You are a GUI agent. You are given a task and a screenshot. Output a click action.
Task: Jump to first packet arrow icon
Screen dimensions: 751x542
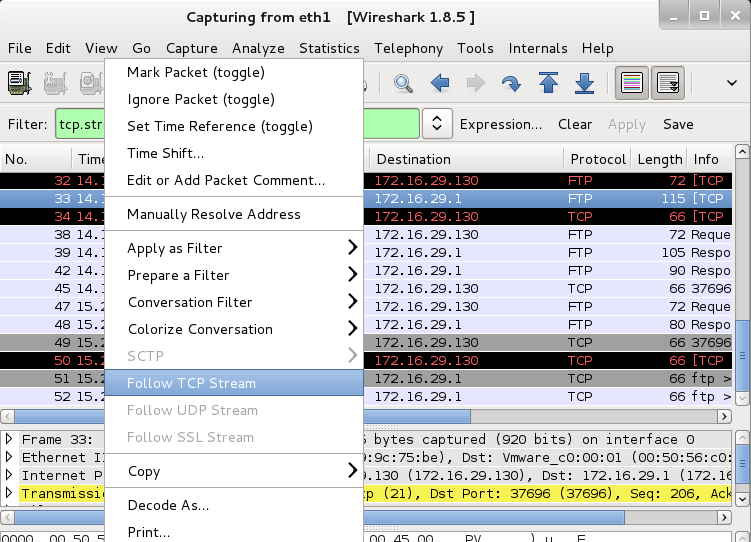pyautogui.click(x=548, y=83)
